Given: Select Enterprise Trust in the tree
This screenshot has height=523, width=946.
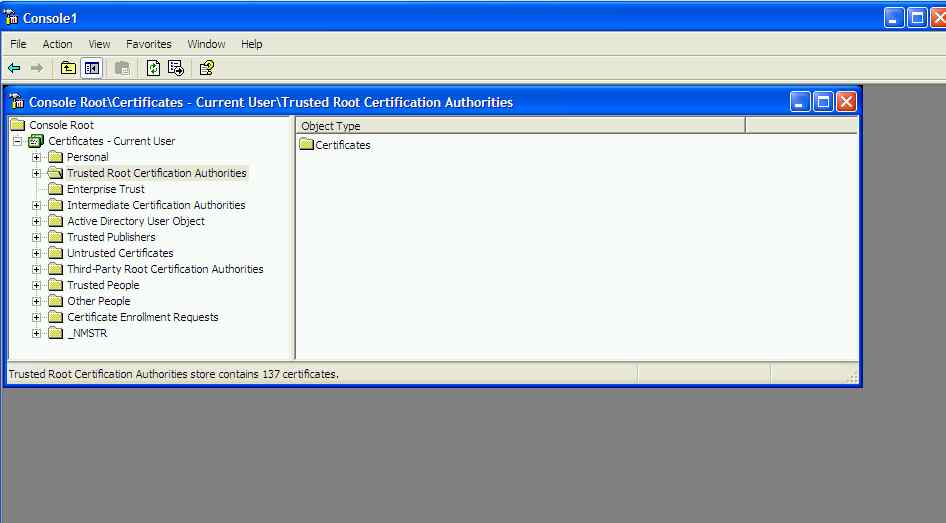Looking at the screenshot, I should (106, 189).
